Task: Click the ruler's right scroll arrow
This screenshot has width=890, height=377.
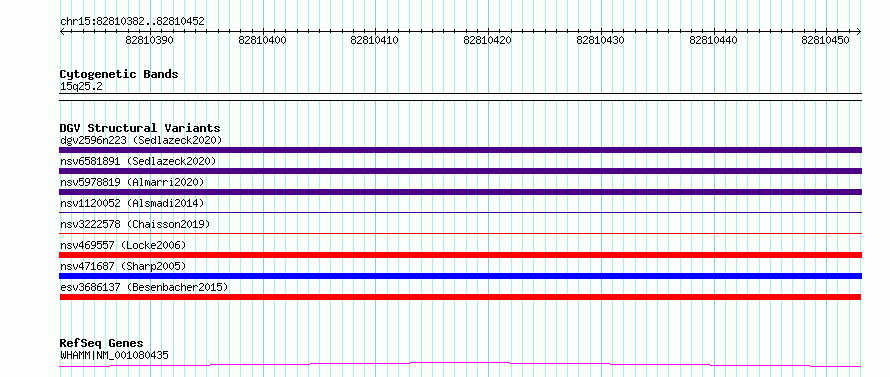Action: pos(858,32)
